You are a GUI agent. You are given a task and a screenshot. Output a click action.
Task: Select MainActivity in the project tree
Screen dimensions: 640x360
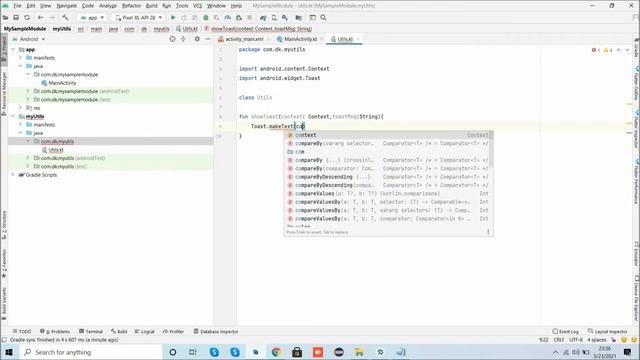[x=62, y=83]
